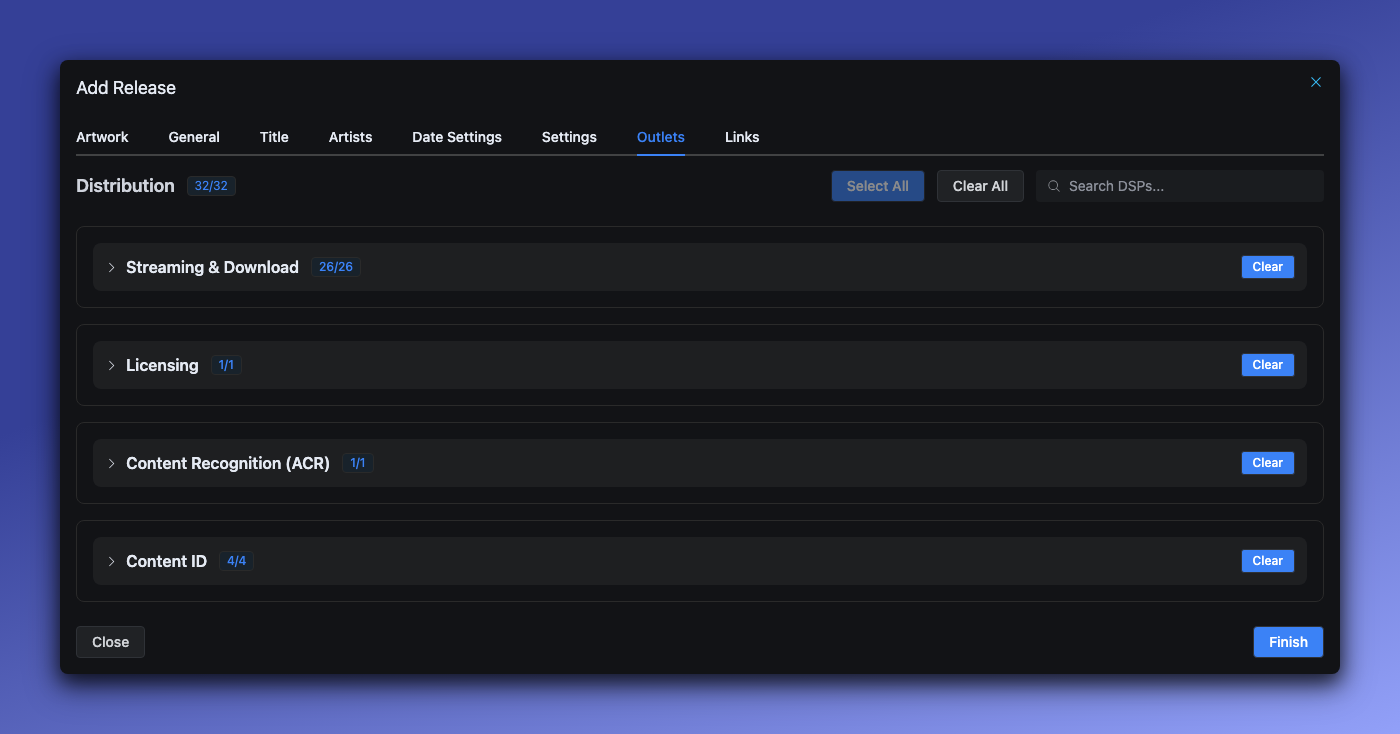Open the Settings tab
Viewport: 1400px width, 734px height.
point(569,137)
